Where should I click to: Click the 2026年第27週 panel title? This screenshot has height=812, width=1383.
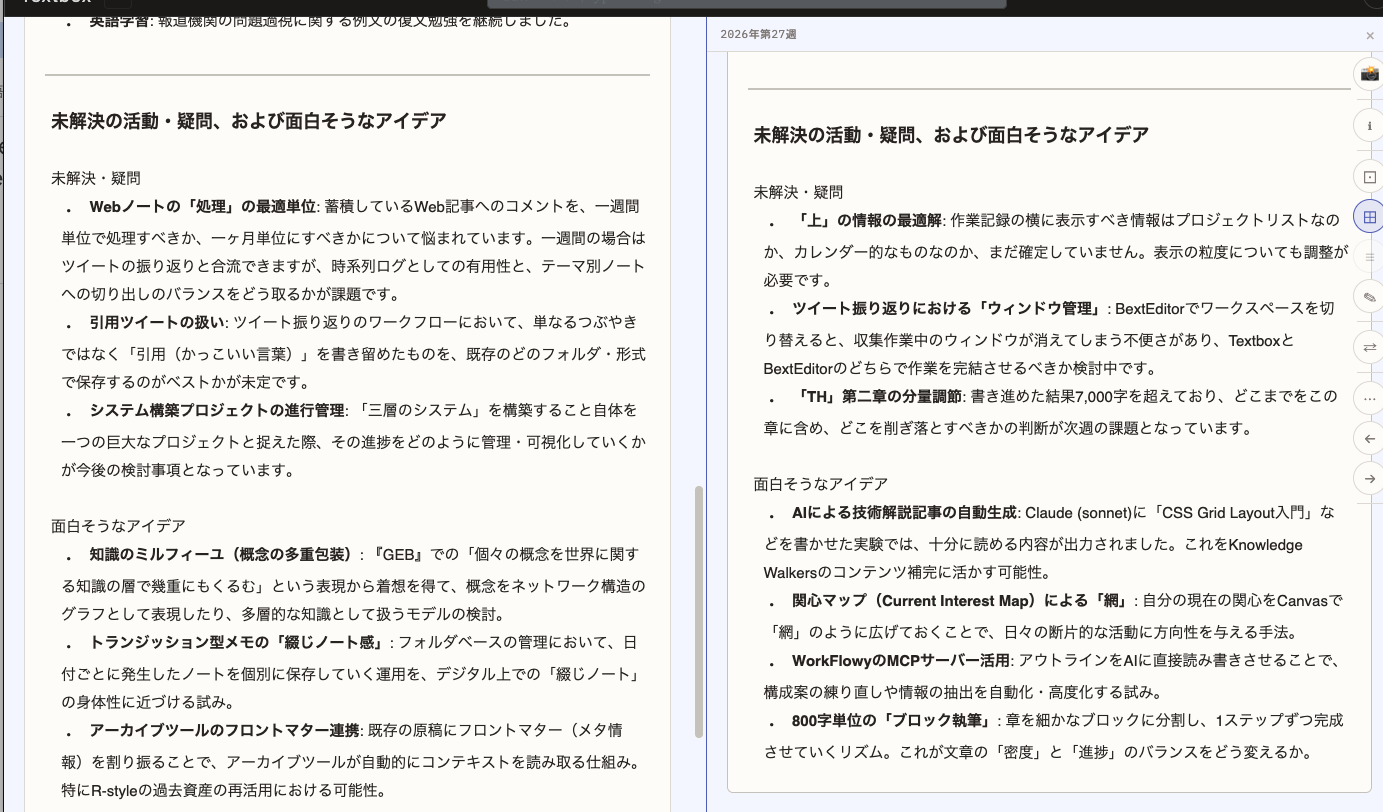click(x=758, y=34)
